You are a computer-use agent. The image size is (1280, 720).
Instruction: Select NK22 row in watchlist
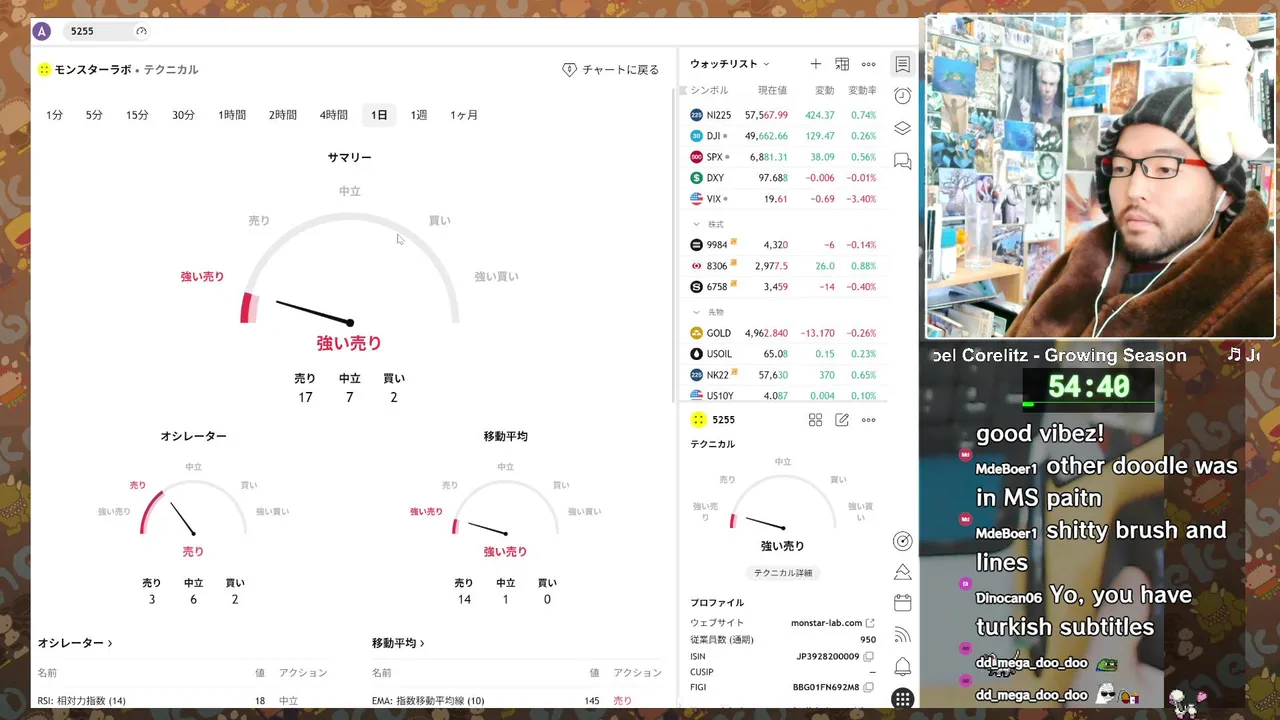[784, 375]
